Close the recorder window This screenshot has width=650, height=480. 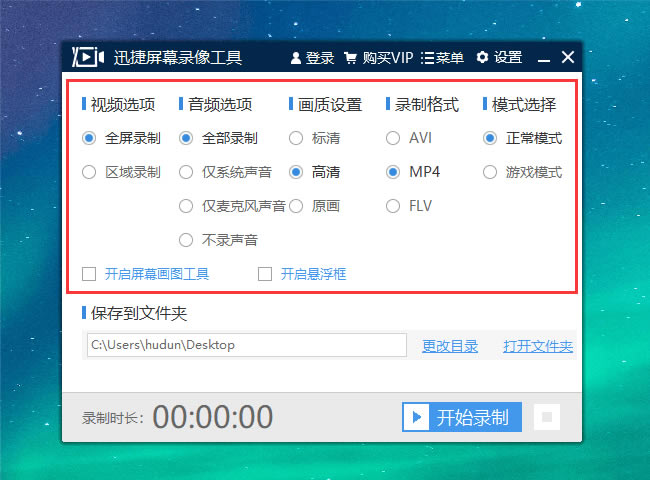click(x=568, y=58)
